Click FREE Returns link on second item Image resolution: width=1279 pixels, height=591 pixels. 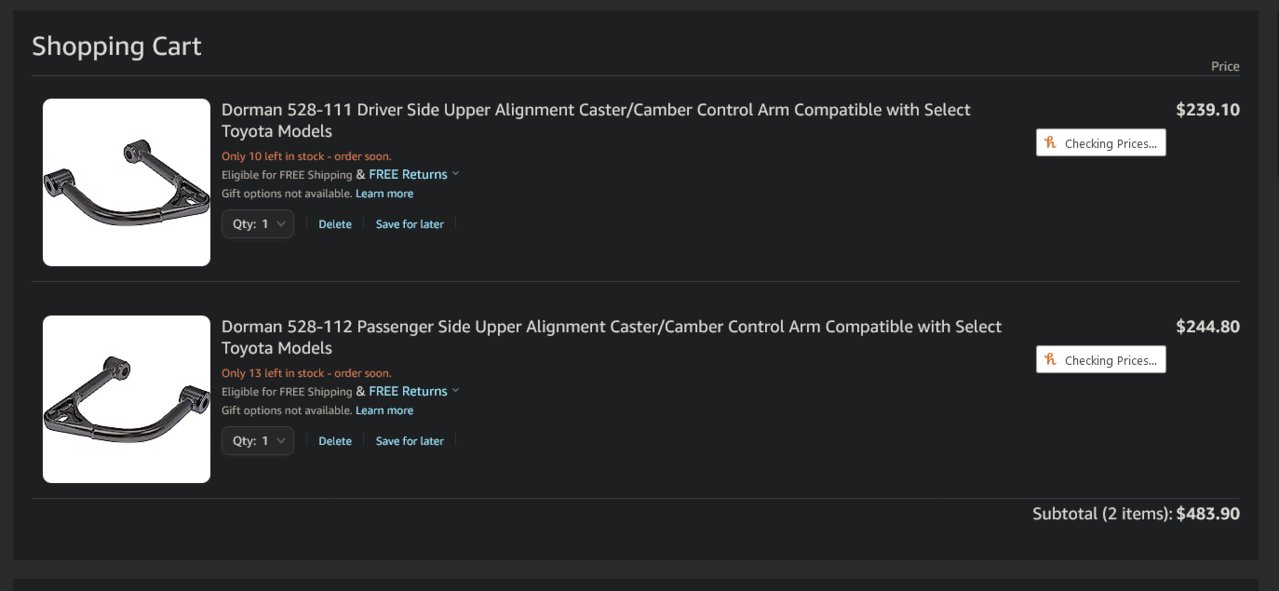pos(408,391)
